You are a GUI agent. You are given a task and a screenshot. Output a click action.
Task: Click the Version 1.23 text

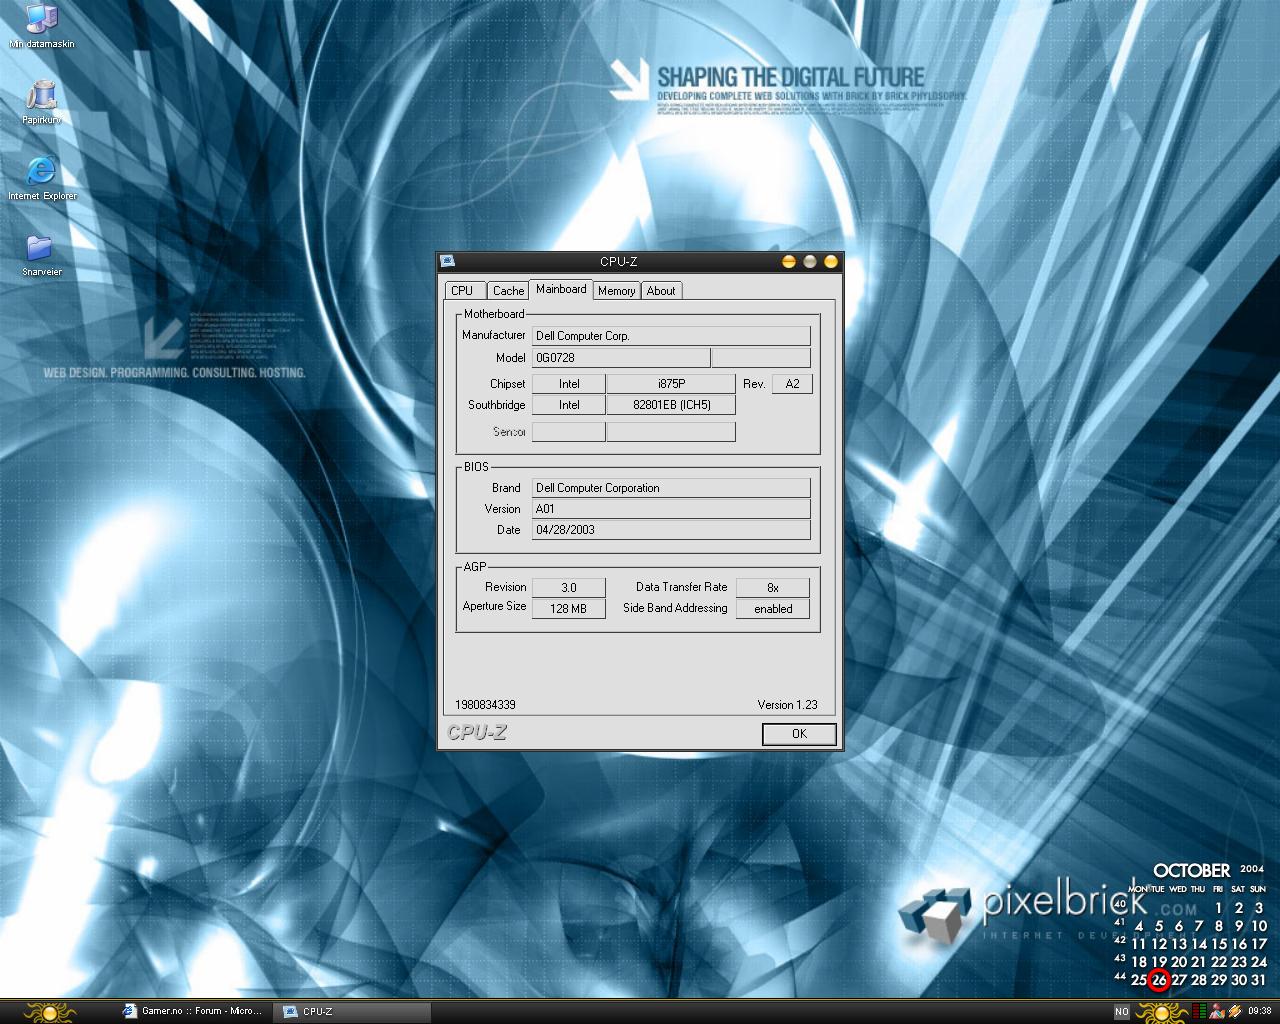point(787,705)
